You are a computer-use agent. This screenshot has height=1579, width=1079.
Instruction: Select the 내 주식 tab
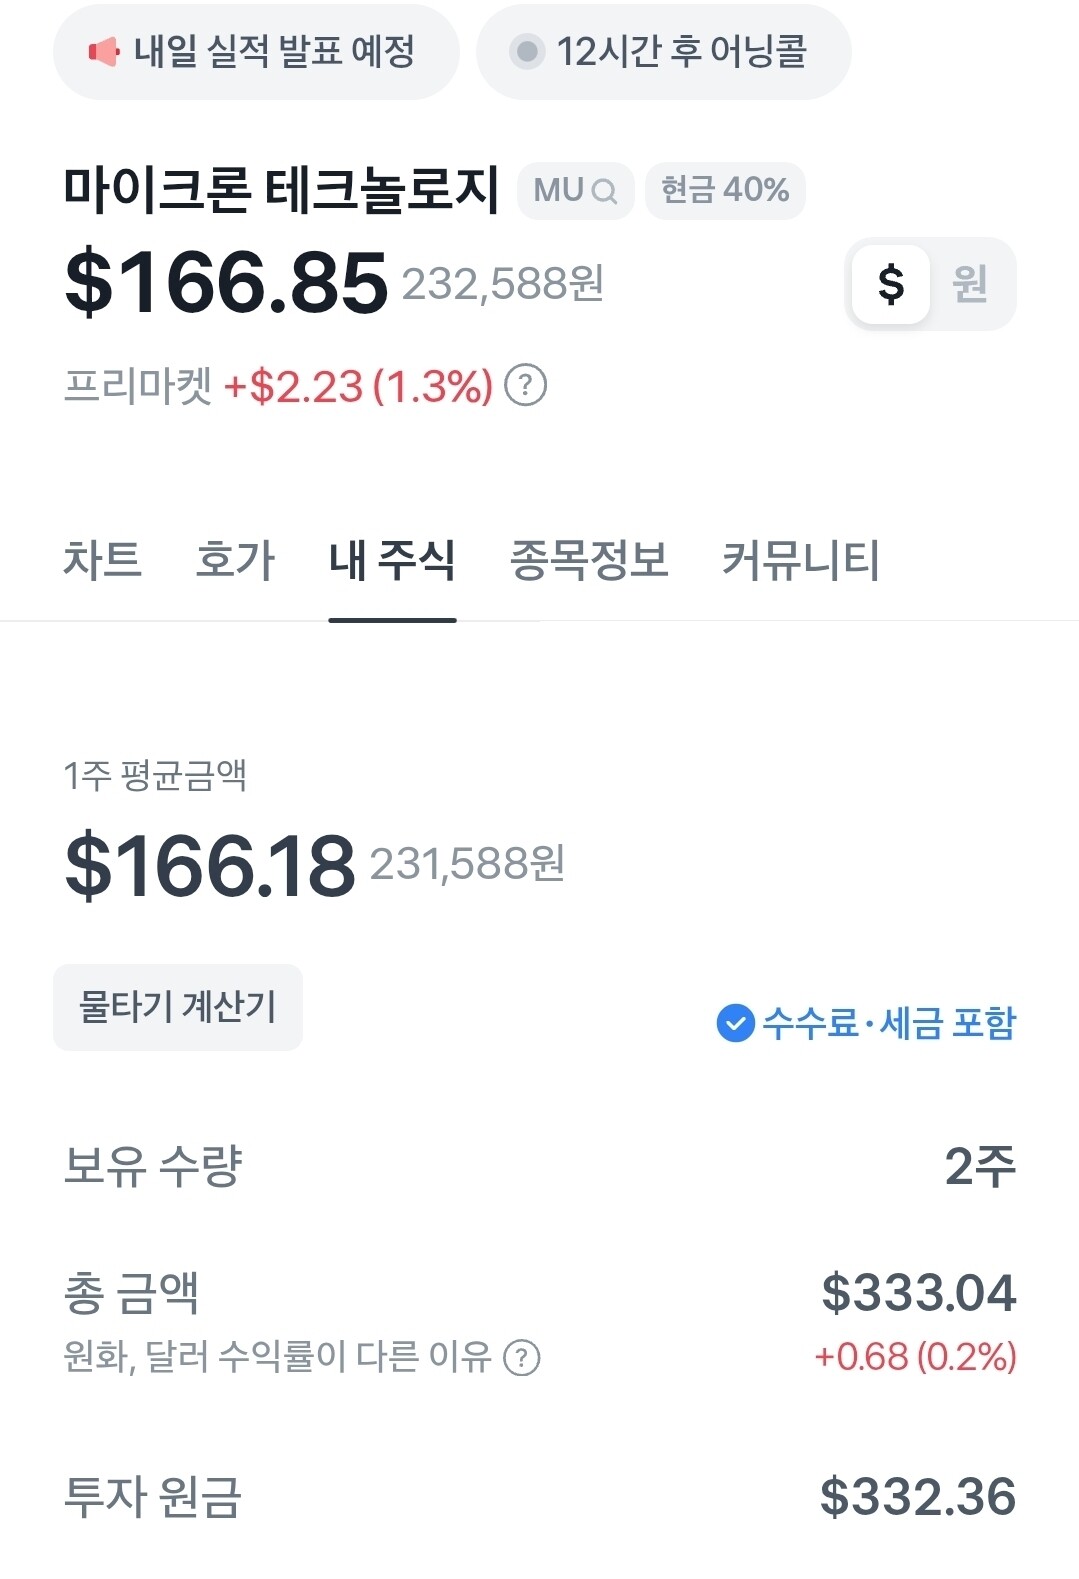(x=392, y=560)
